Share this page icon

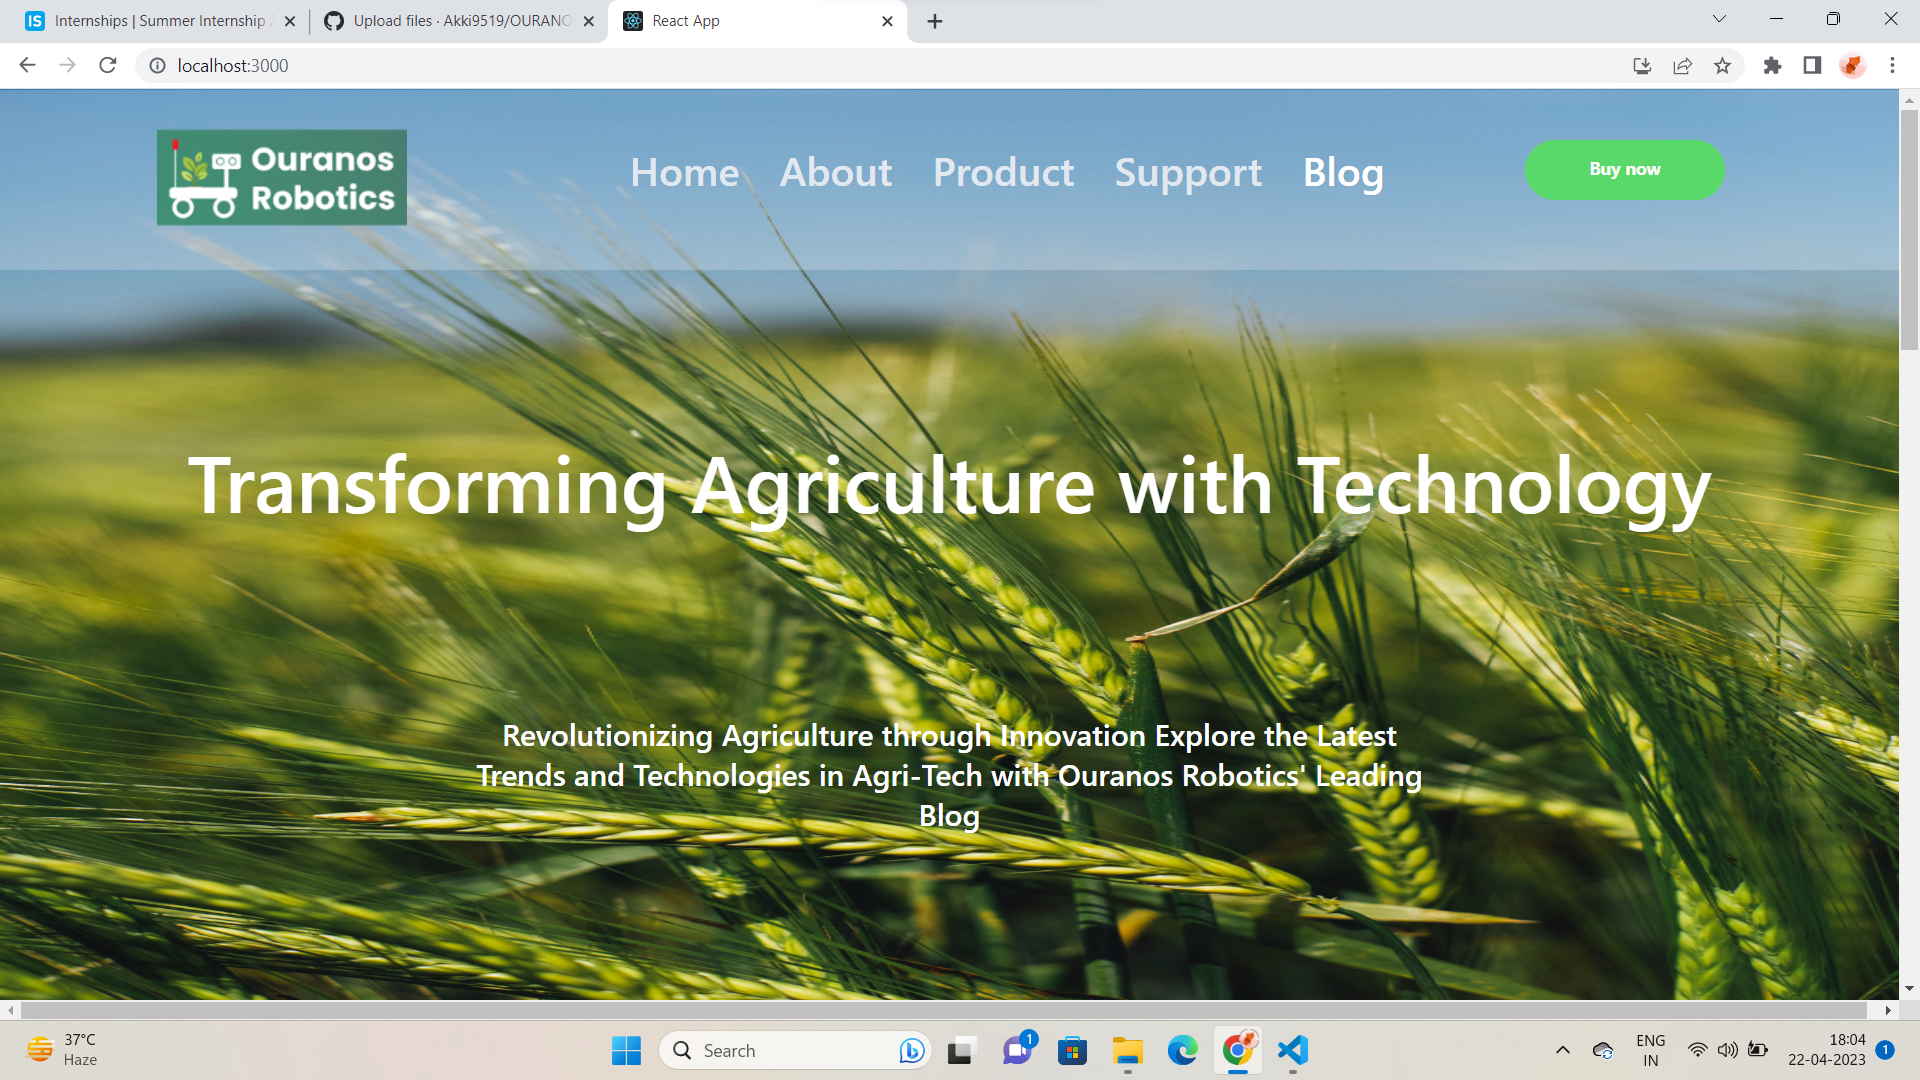click(1682, 65)
